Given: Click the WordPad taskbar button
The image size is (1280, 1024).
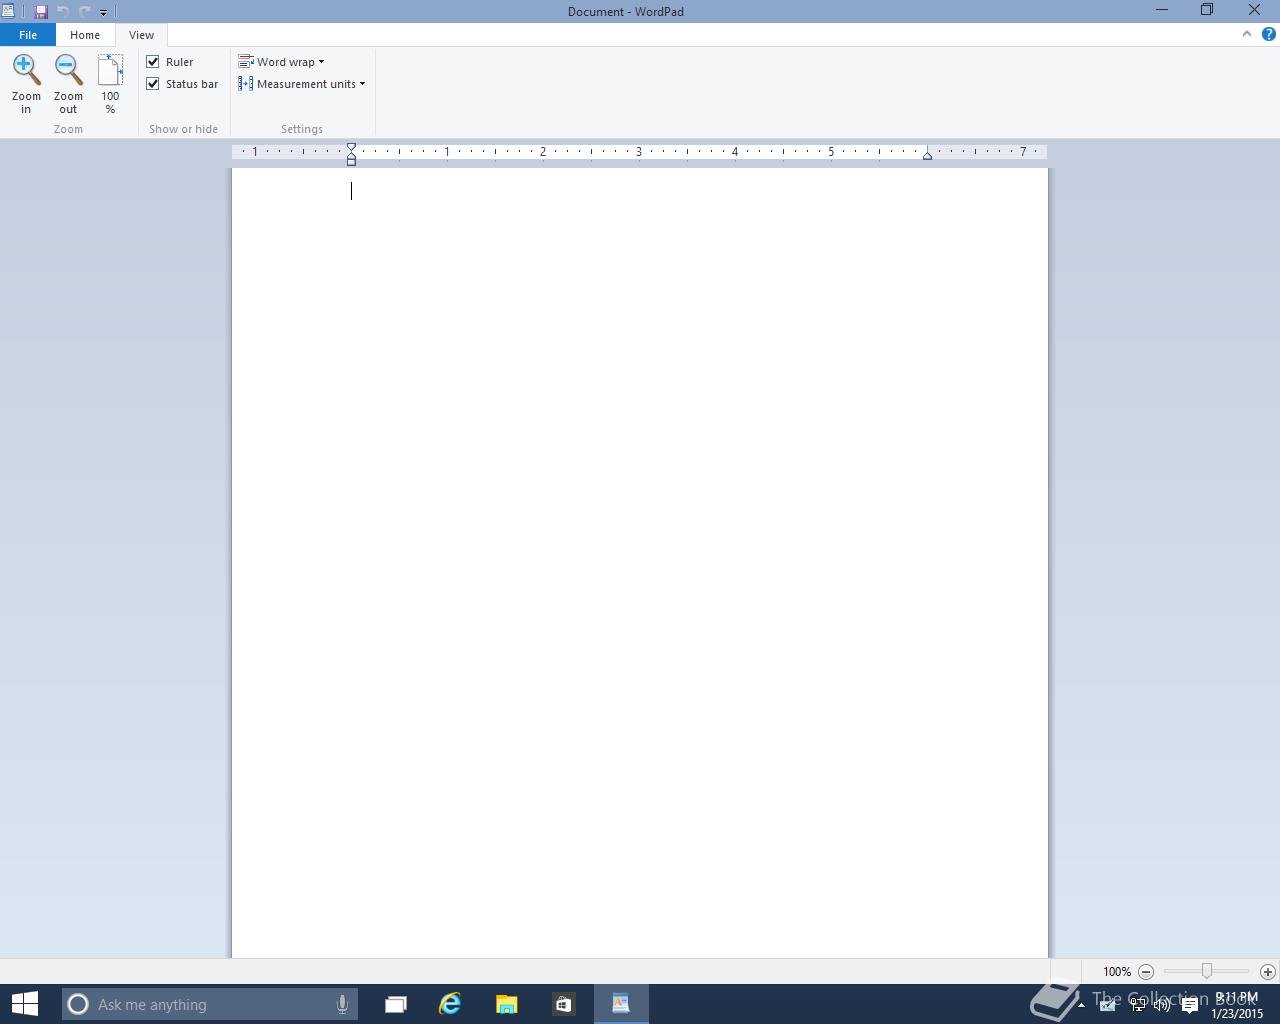Looking at the screenshot, I should (x=621, y=1004).
